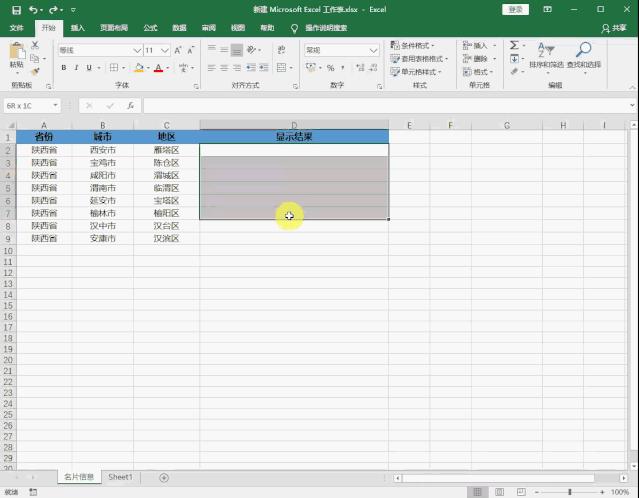Switch to the Page Layout tab
This screenshot has height=498, width=639.
pyautogui.click(x=114, y=28)
